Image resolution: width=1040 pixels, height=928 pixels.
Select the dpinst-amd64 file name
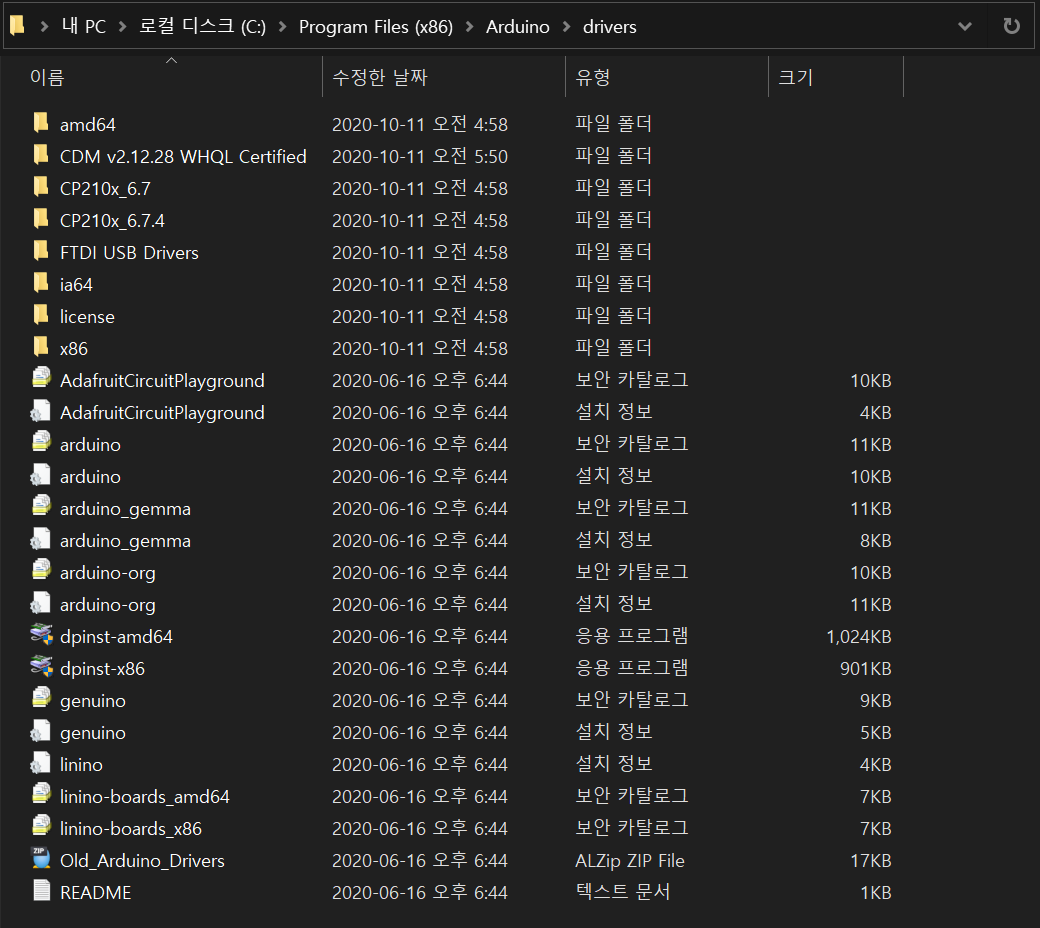116,637
